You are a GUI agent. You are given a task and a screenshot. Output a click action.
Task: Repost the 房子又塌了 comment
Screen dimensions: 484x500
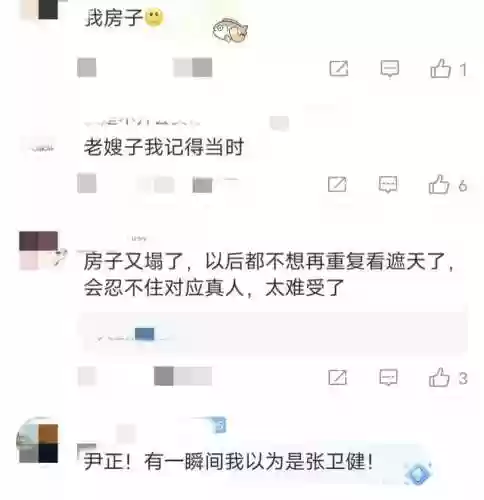(338, 378)
